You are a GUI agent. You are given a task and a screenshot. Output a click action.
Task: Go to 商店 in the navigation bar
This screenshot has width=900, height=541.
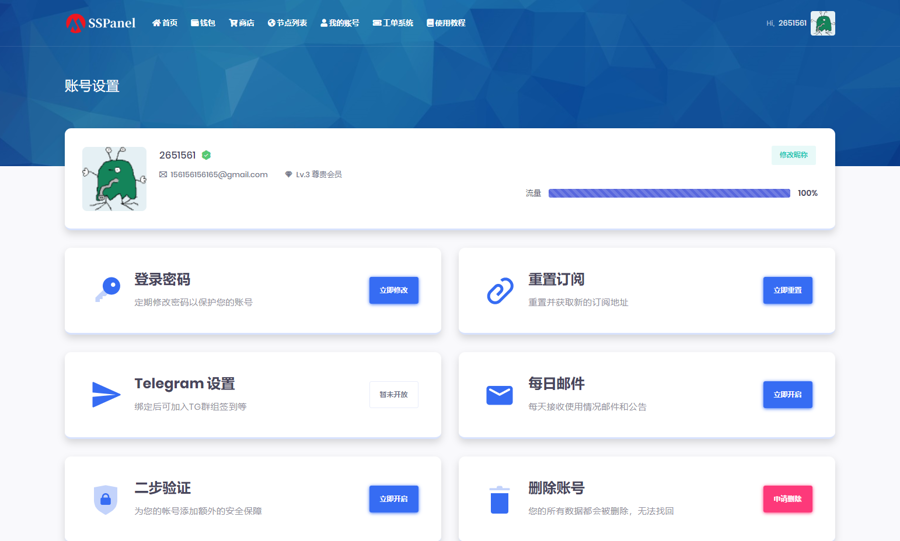(242, 23)
